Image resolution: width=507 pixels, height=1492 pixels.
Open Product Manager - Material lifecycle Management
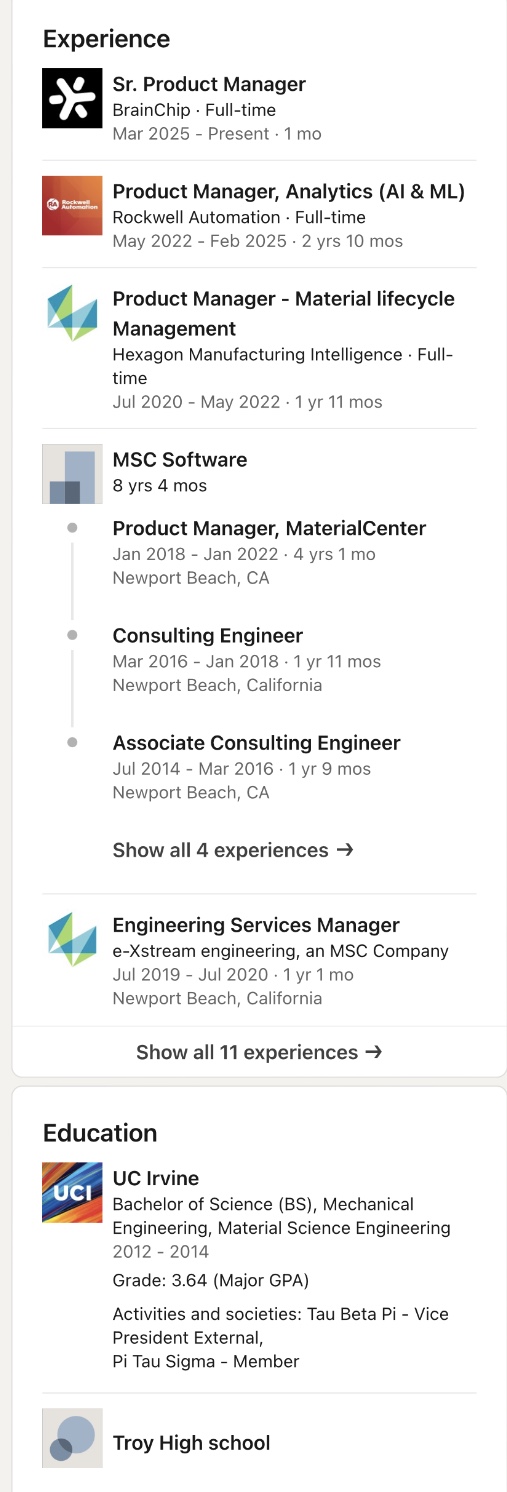tap(284, 313)
